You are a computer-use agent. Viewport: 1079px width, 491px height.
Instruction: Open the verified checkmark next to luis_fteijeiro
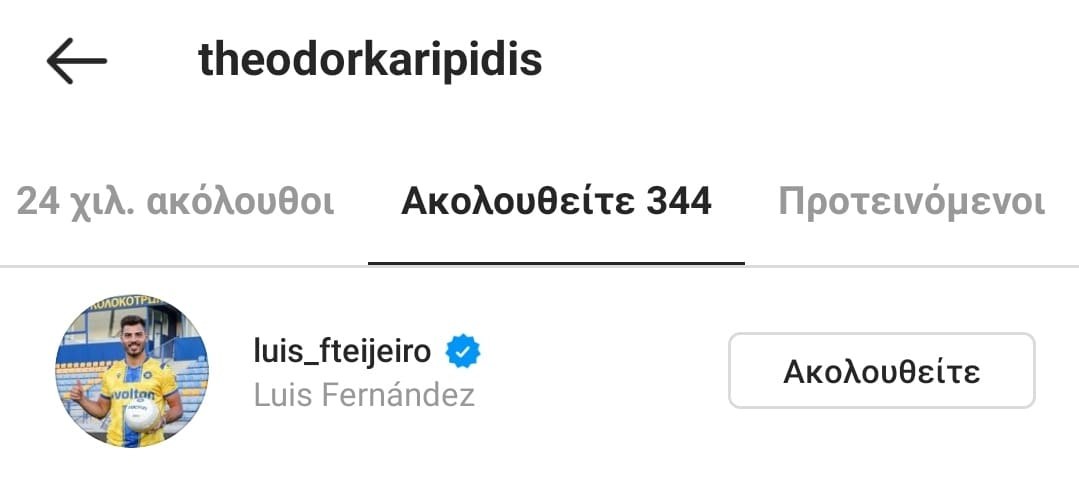[x=463, y=352]
